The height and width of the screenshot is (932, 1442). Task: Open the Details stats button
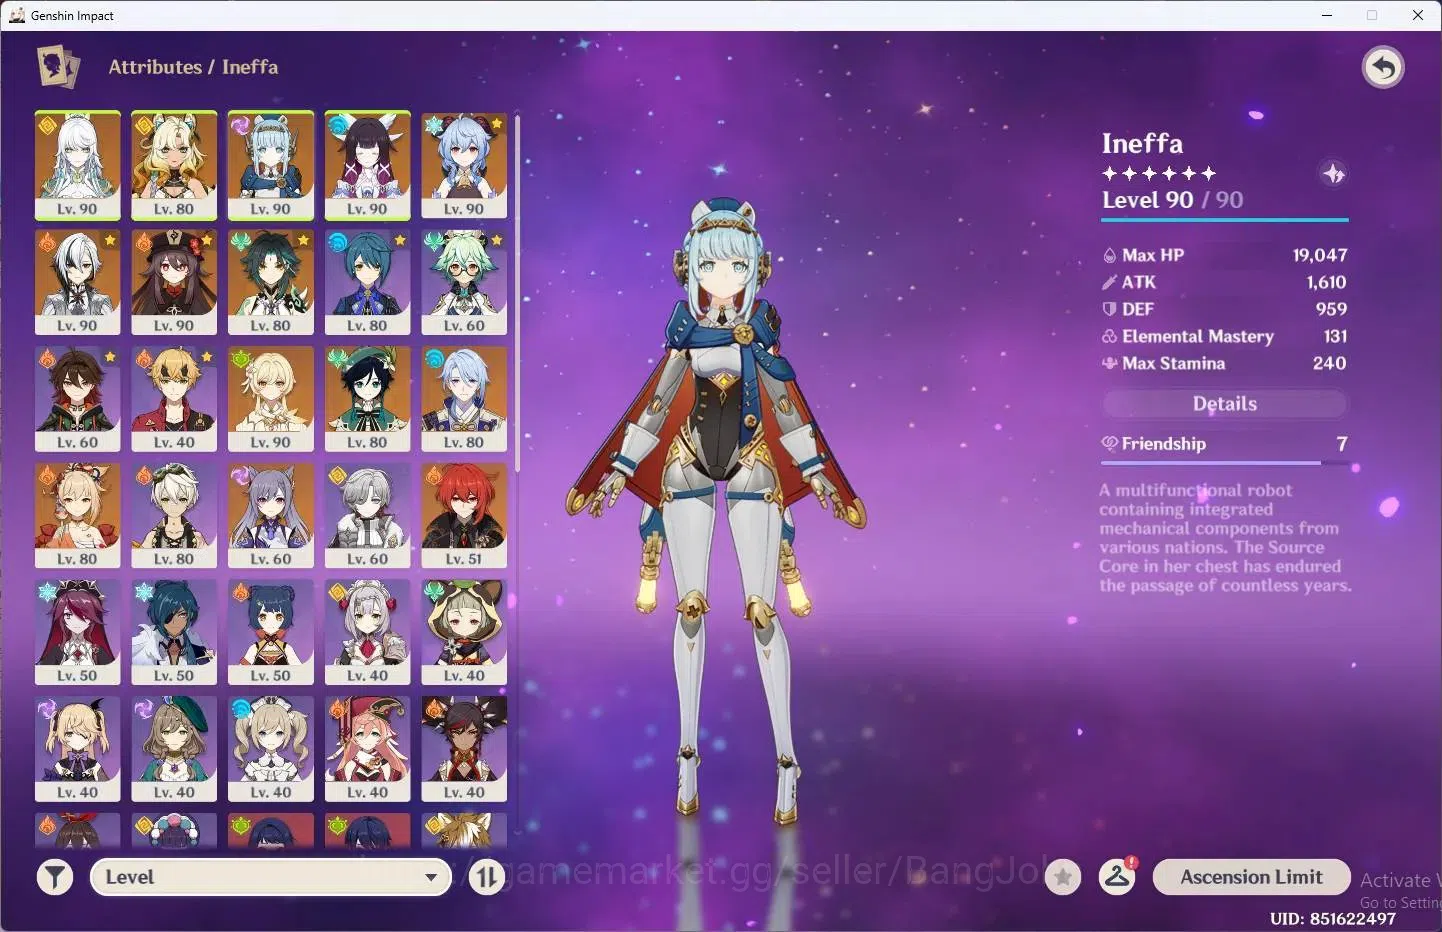[x=1225, y=404]
